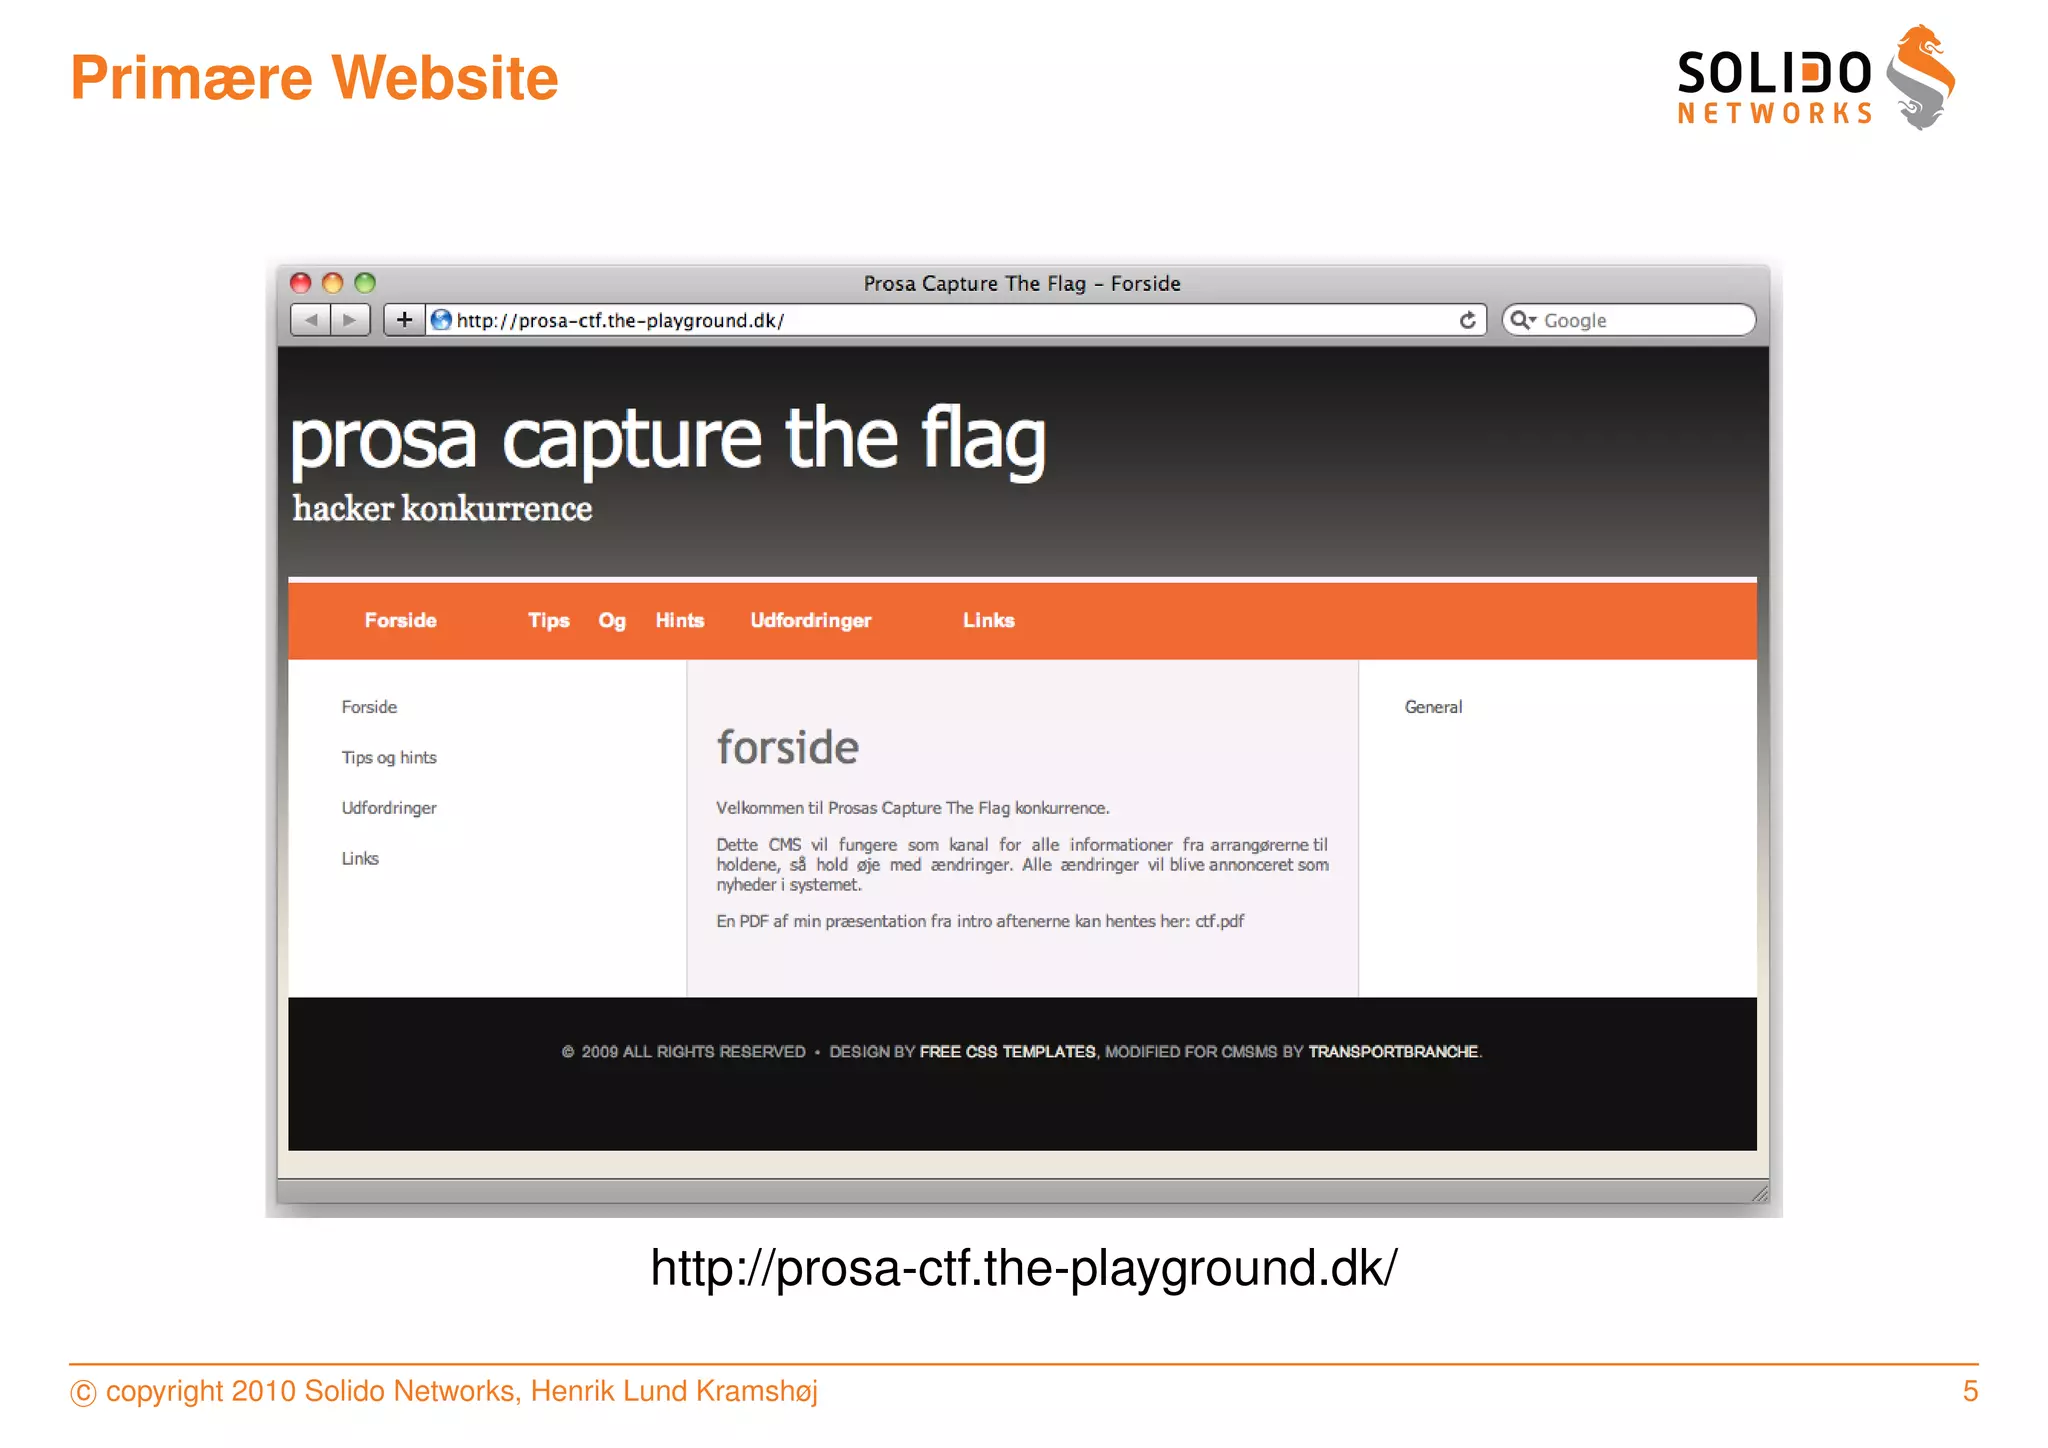Screen dimensions: 2048x1448
Task: Open the Google search magnifier dropdown
Action: (x=1523, y=320)
